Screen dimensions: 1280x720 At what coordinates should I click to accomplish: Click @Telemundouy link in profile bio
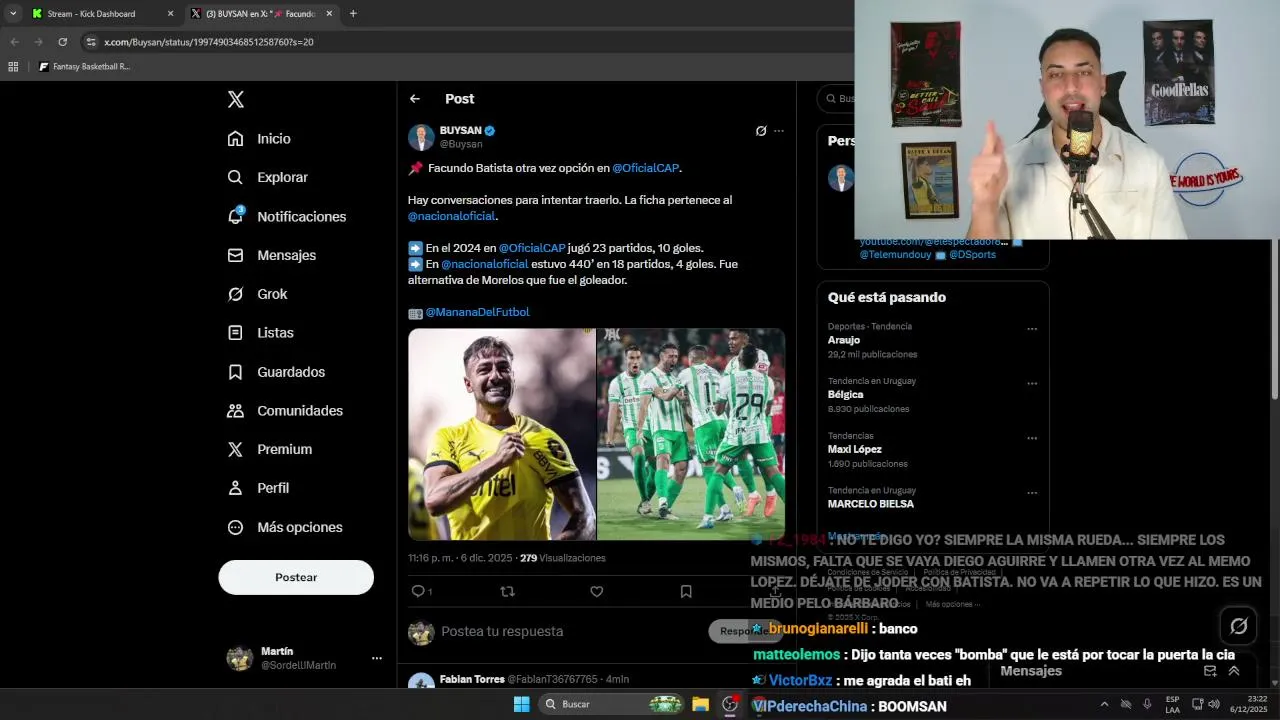pyautogui.click(x=895, y=255)
